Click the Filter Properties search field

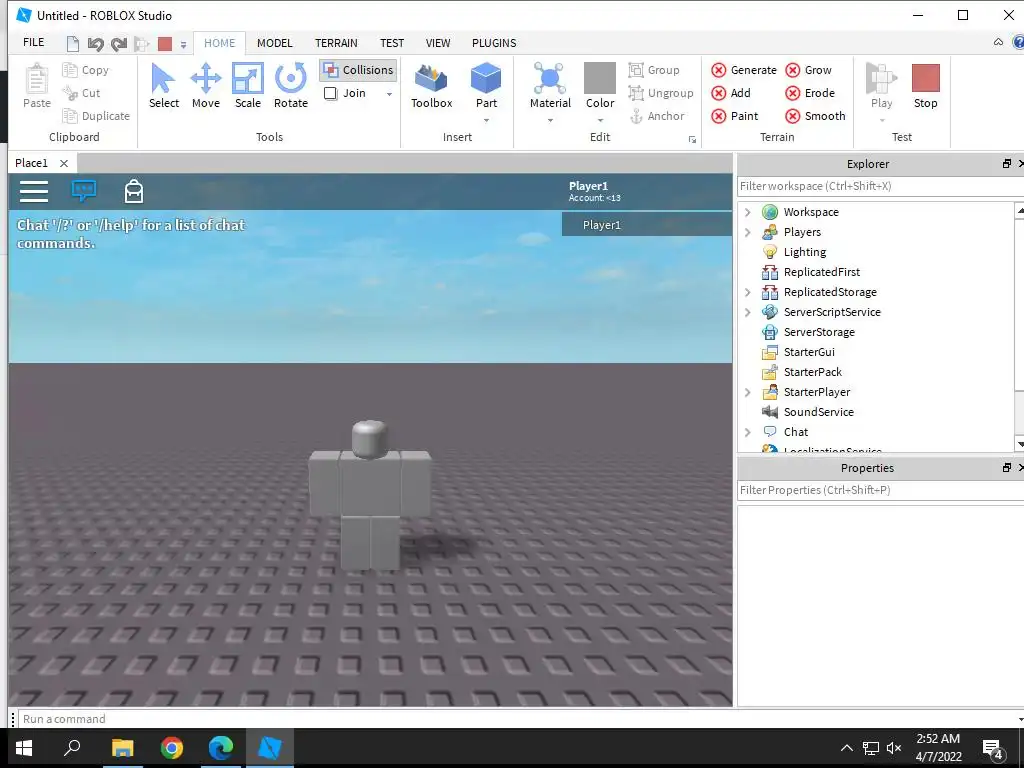click(x=880, y=490)
